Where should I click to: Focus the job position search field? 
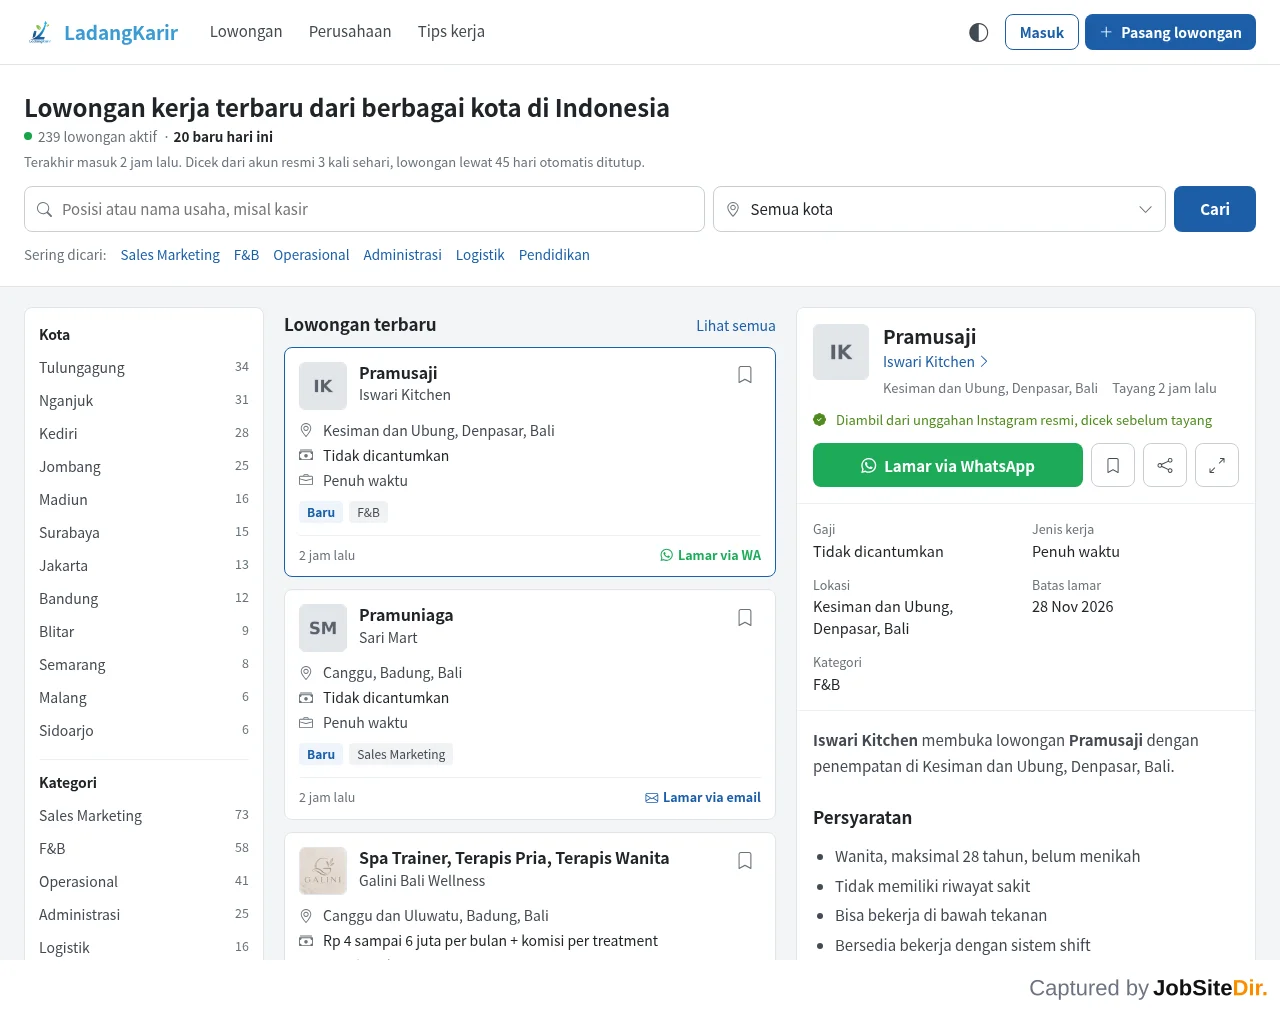pyautogui.click(x=364, y=209)
